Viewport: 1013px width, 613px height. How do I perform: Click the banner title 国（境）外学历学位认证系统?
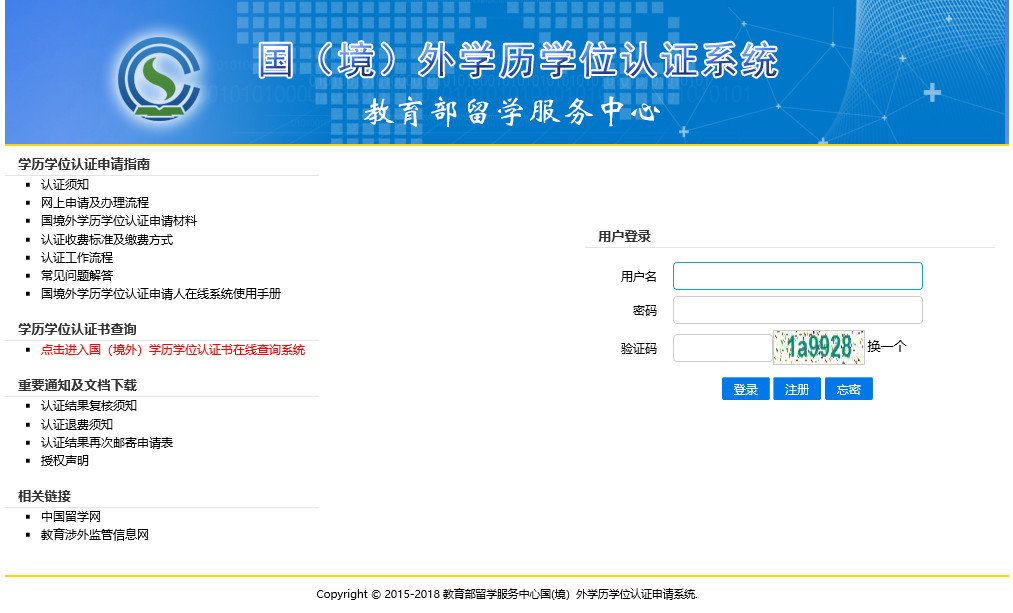click(518, 61)
